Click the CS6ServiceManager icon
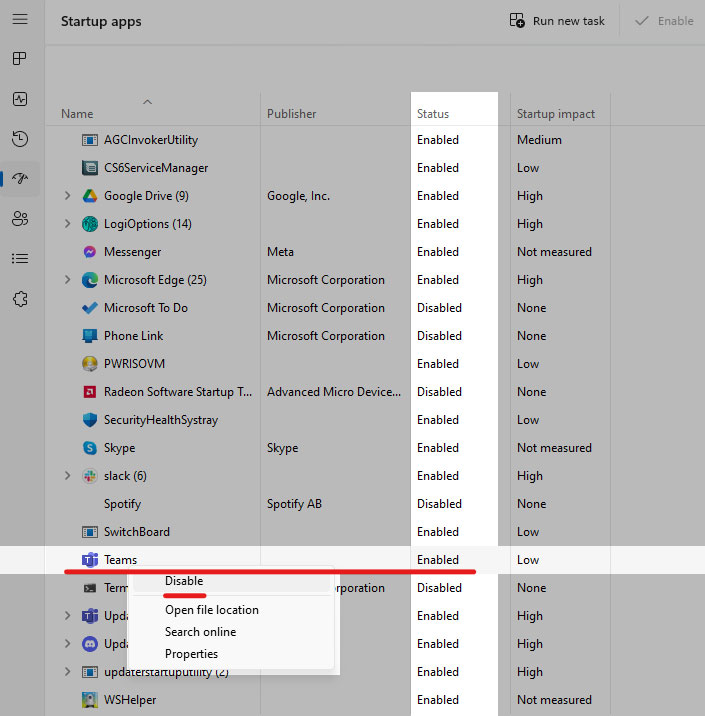Viewport: 705px width, 716px height. [89, 168]
